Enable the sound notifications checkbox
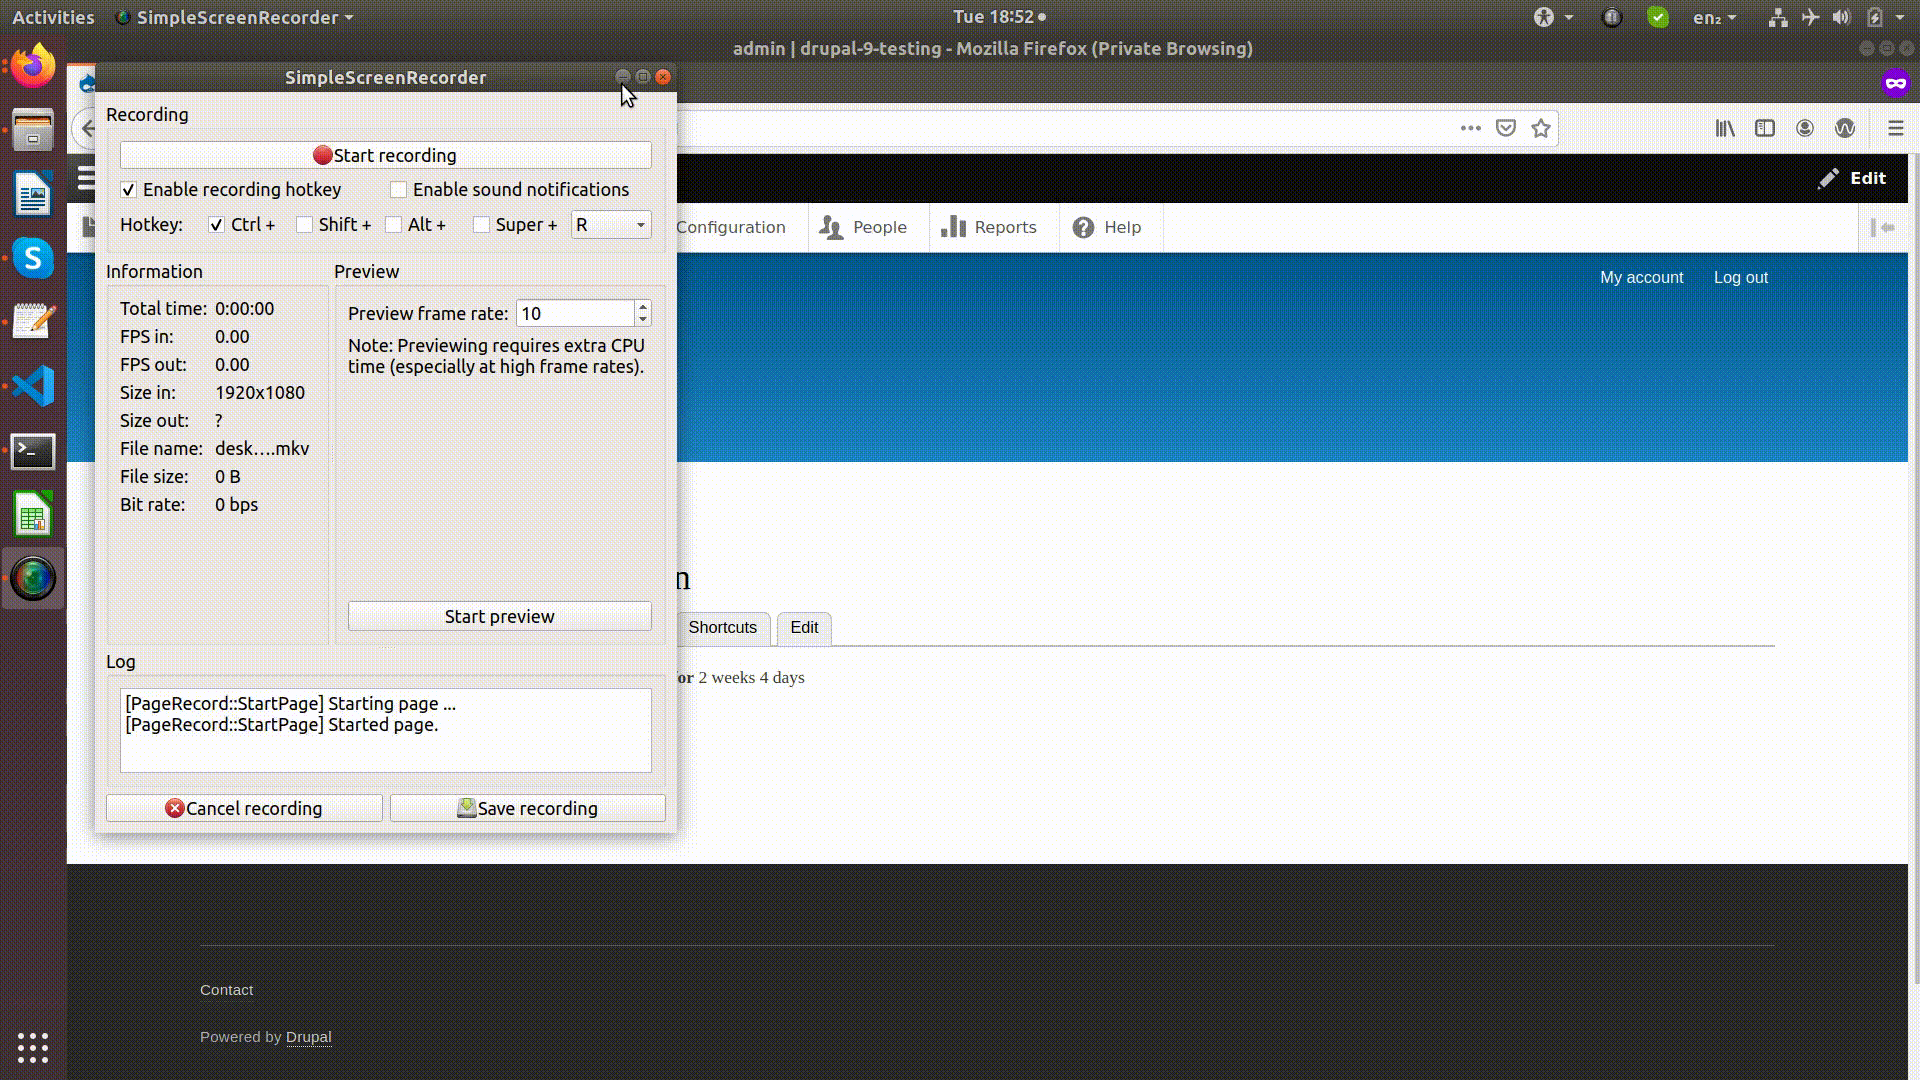The height and width of the screenshot is (1080, 1920). [x=399, y=190]
